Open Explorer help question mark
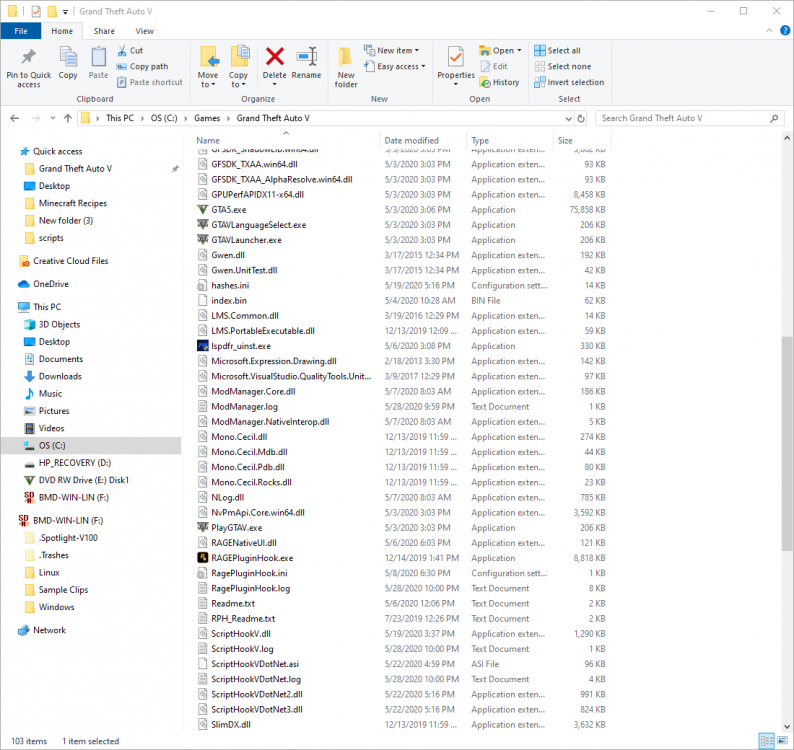The width and height of the screenshot is (794, 750). (x=785, y=30)
